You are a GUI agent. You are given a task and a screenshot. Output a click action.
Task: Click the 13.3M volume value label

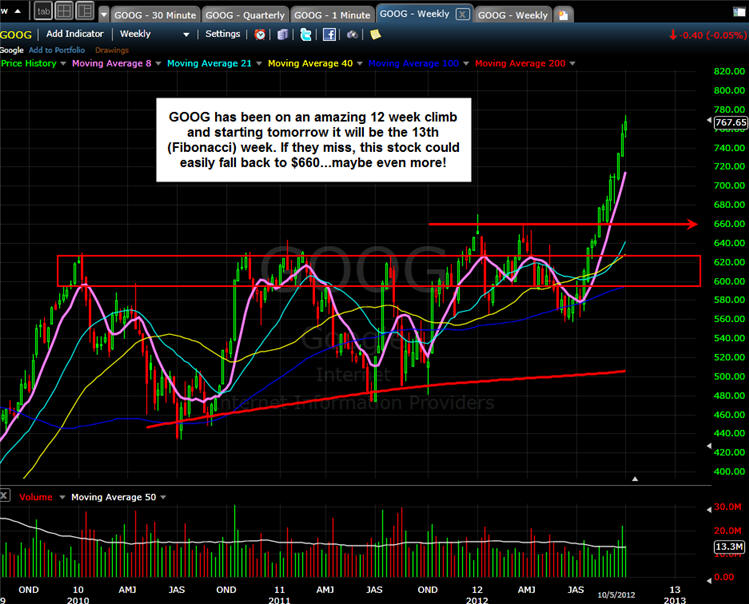click(x=729, y=547)
